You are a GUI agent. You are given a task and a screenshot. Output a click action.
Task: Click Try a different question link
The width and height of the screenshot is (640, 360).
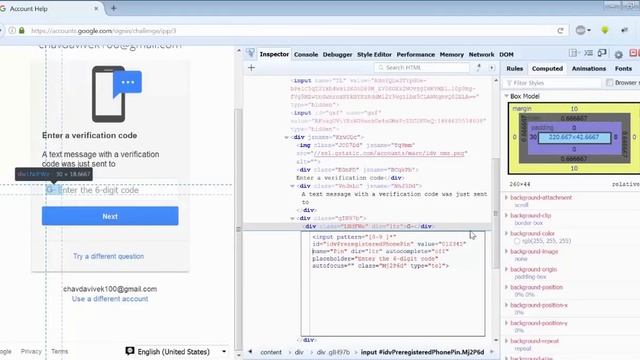pyautogui.click(x=109, y=256)
